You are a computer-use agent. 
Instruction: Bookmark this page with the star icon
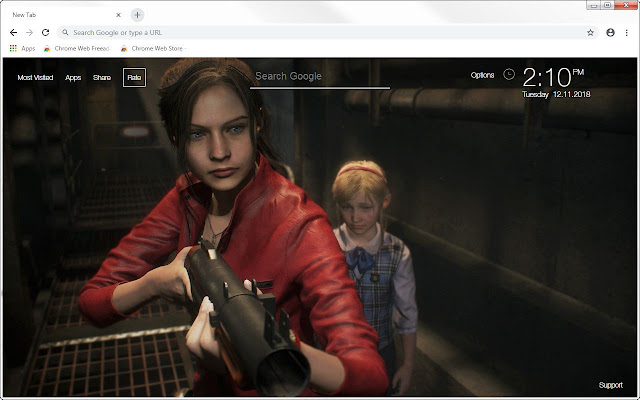pos(590,33)
